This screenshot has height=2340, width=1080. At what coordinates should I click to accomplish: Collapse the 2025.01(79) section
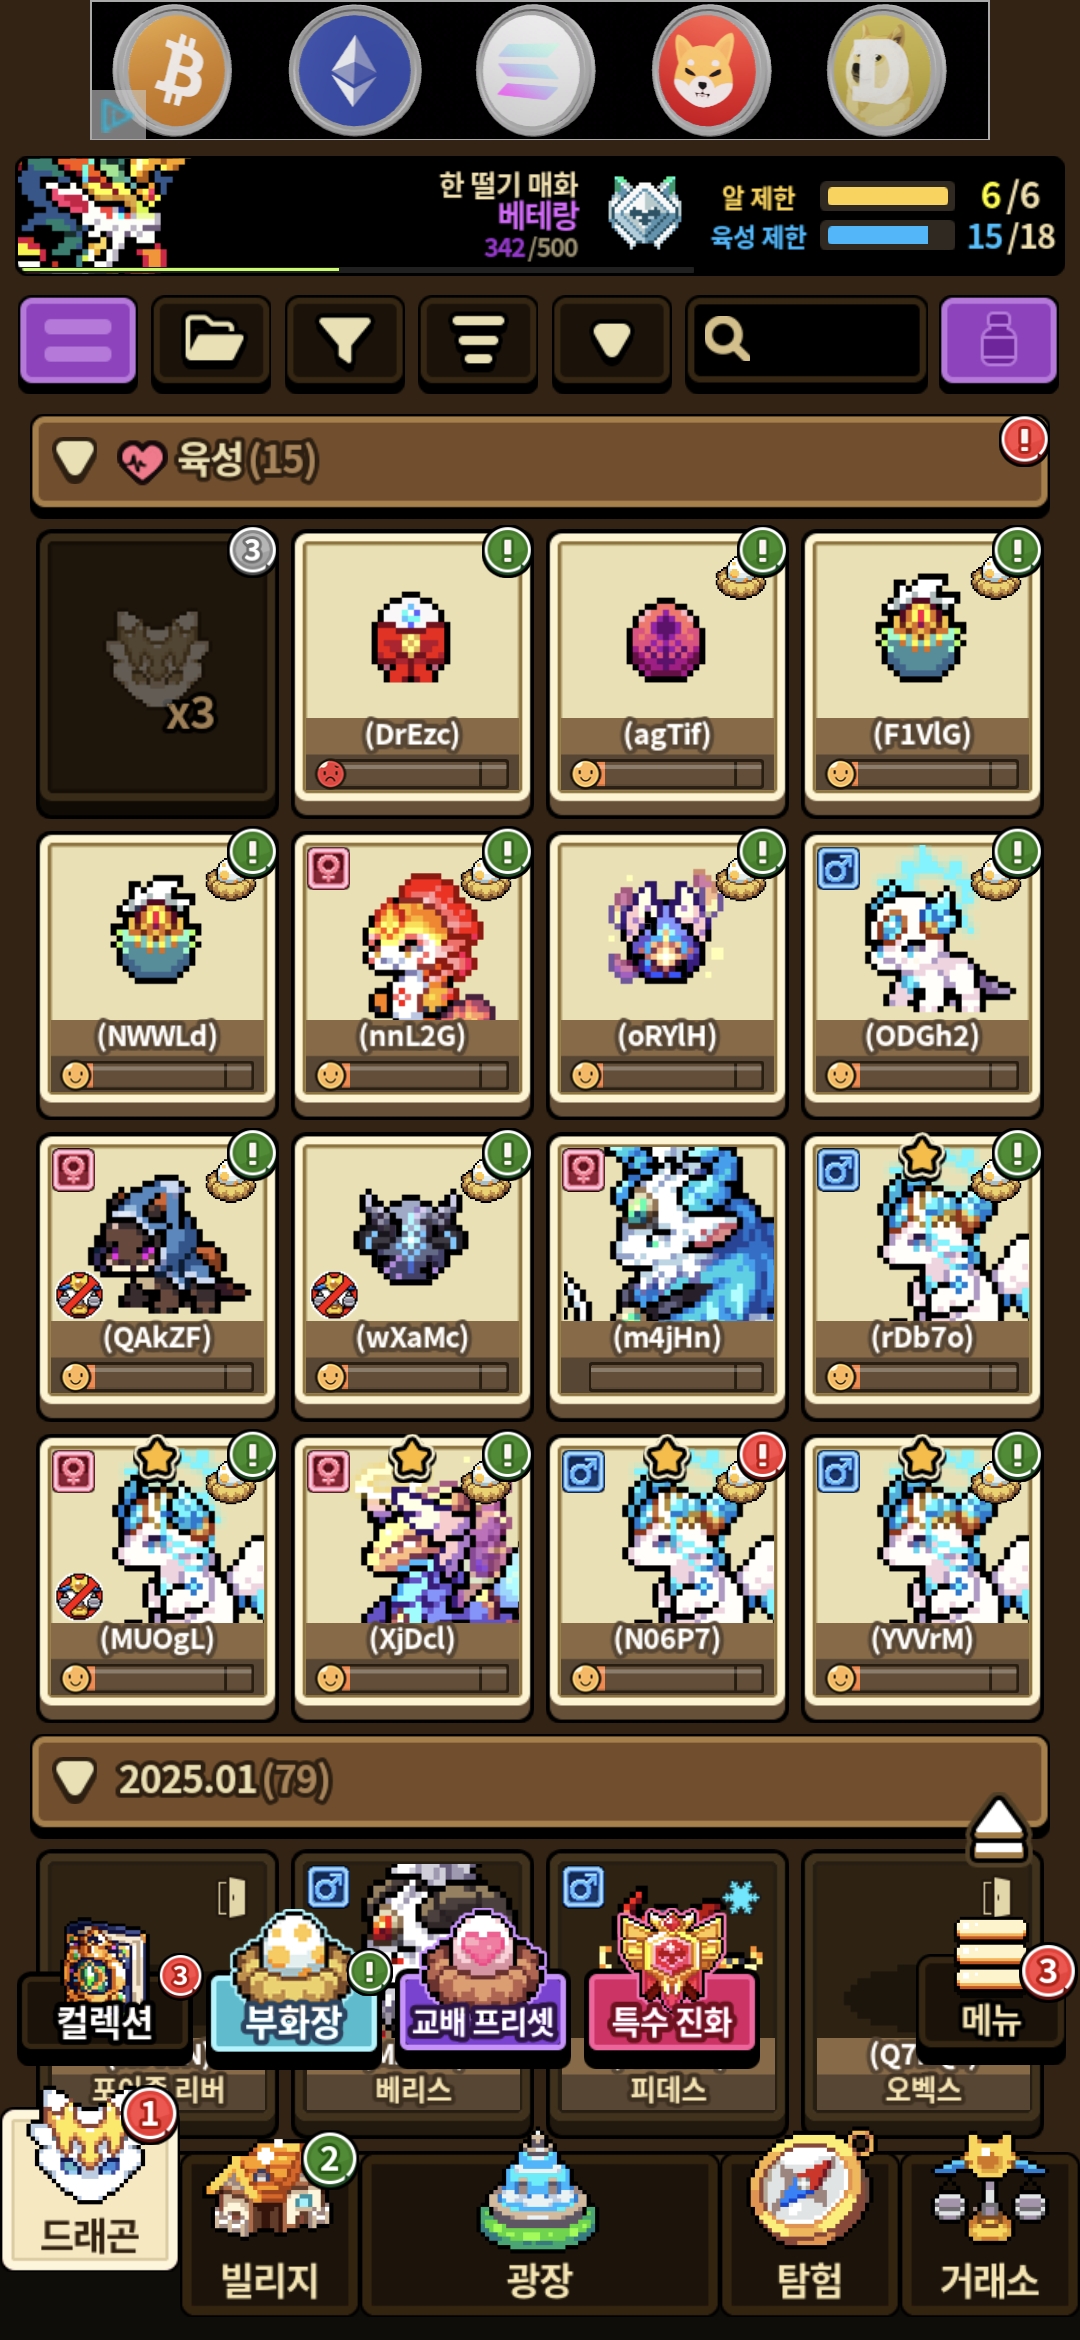[x=540, y=1780]
